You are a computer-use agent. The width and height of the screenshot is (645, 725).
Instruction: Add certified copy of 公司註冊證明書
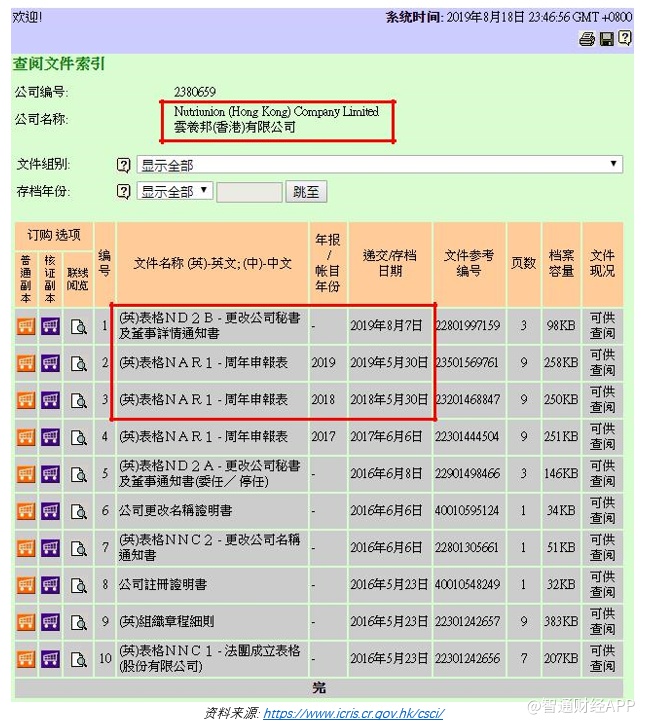tap(50, 585)
